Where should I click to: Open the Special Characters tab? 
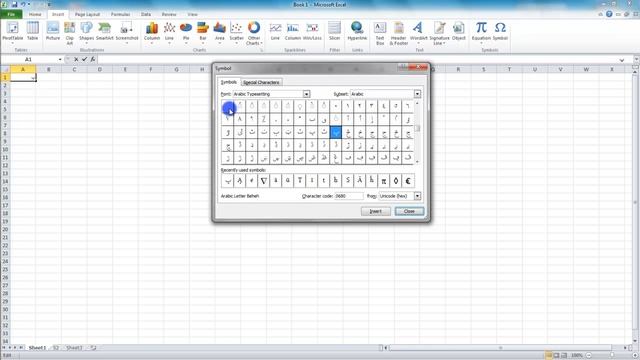click(261, 82)
